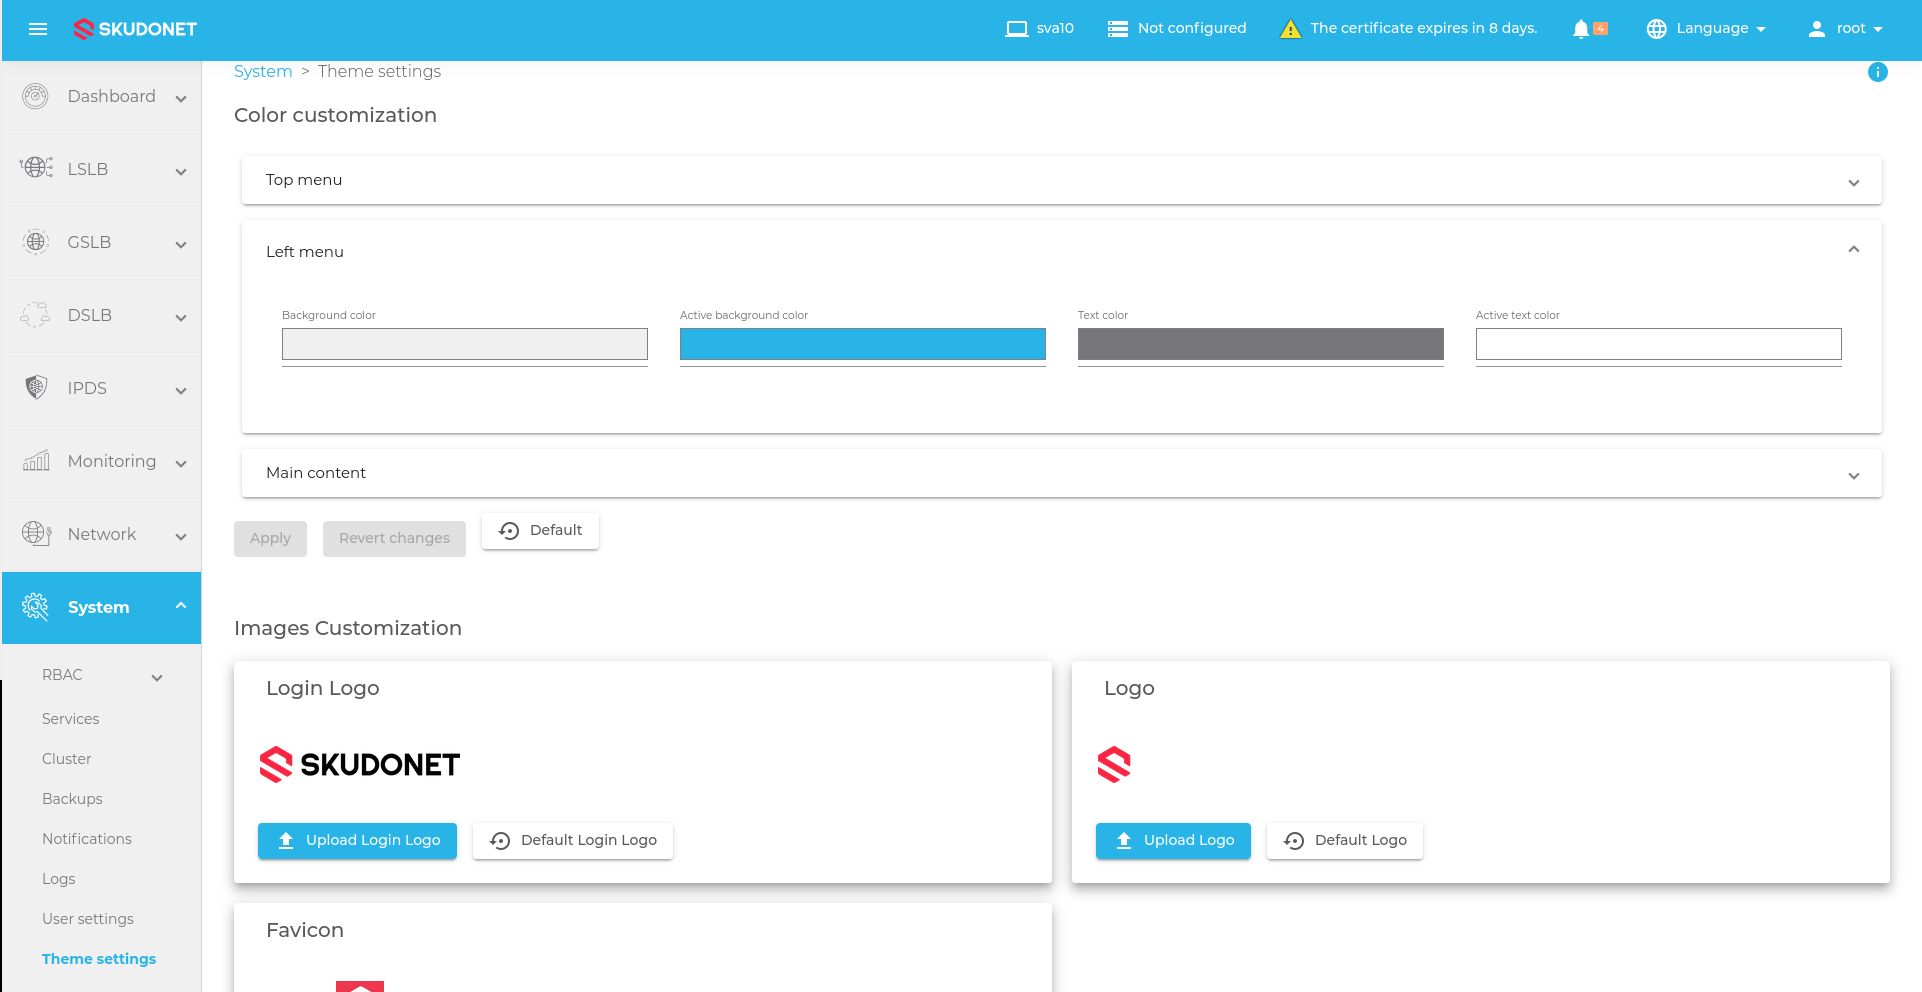Open Services in System submenu
The image size is (1922, 992).
(70, 719)
